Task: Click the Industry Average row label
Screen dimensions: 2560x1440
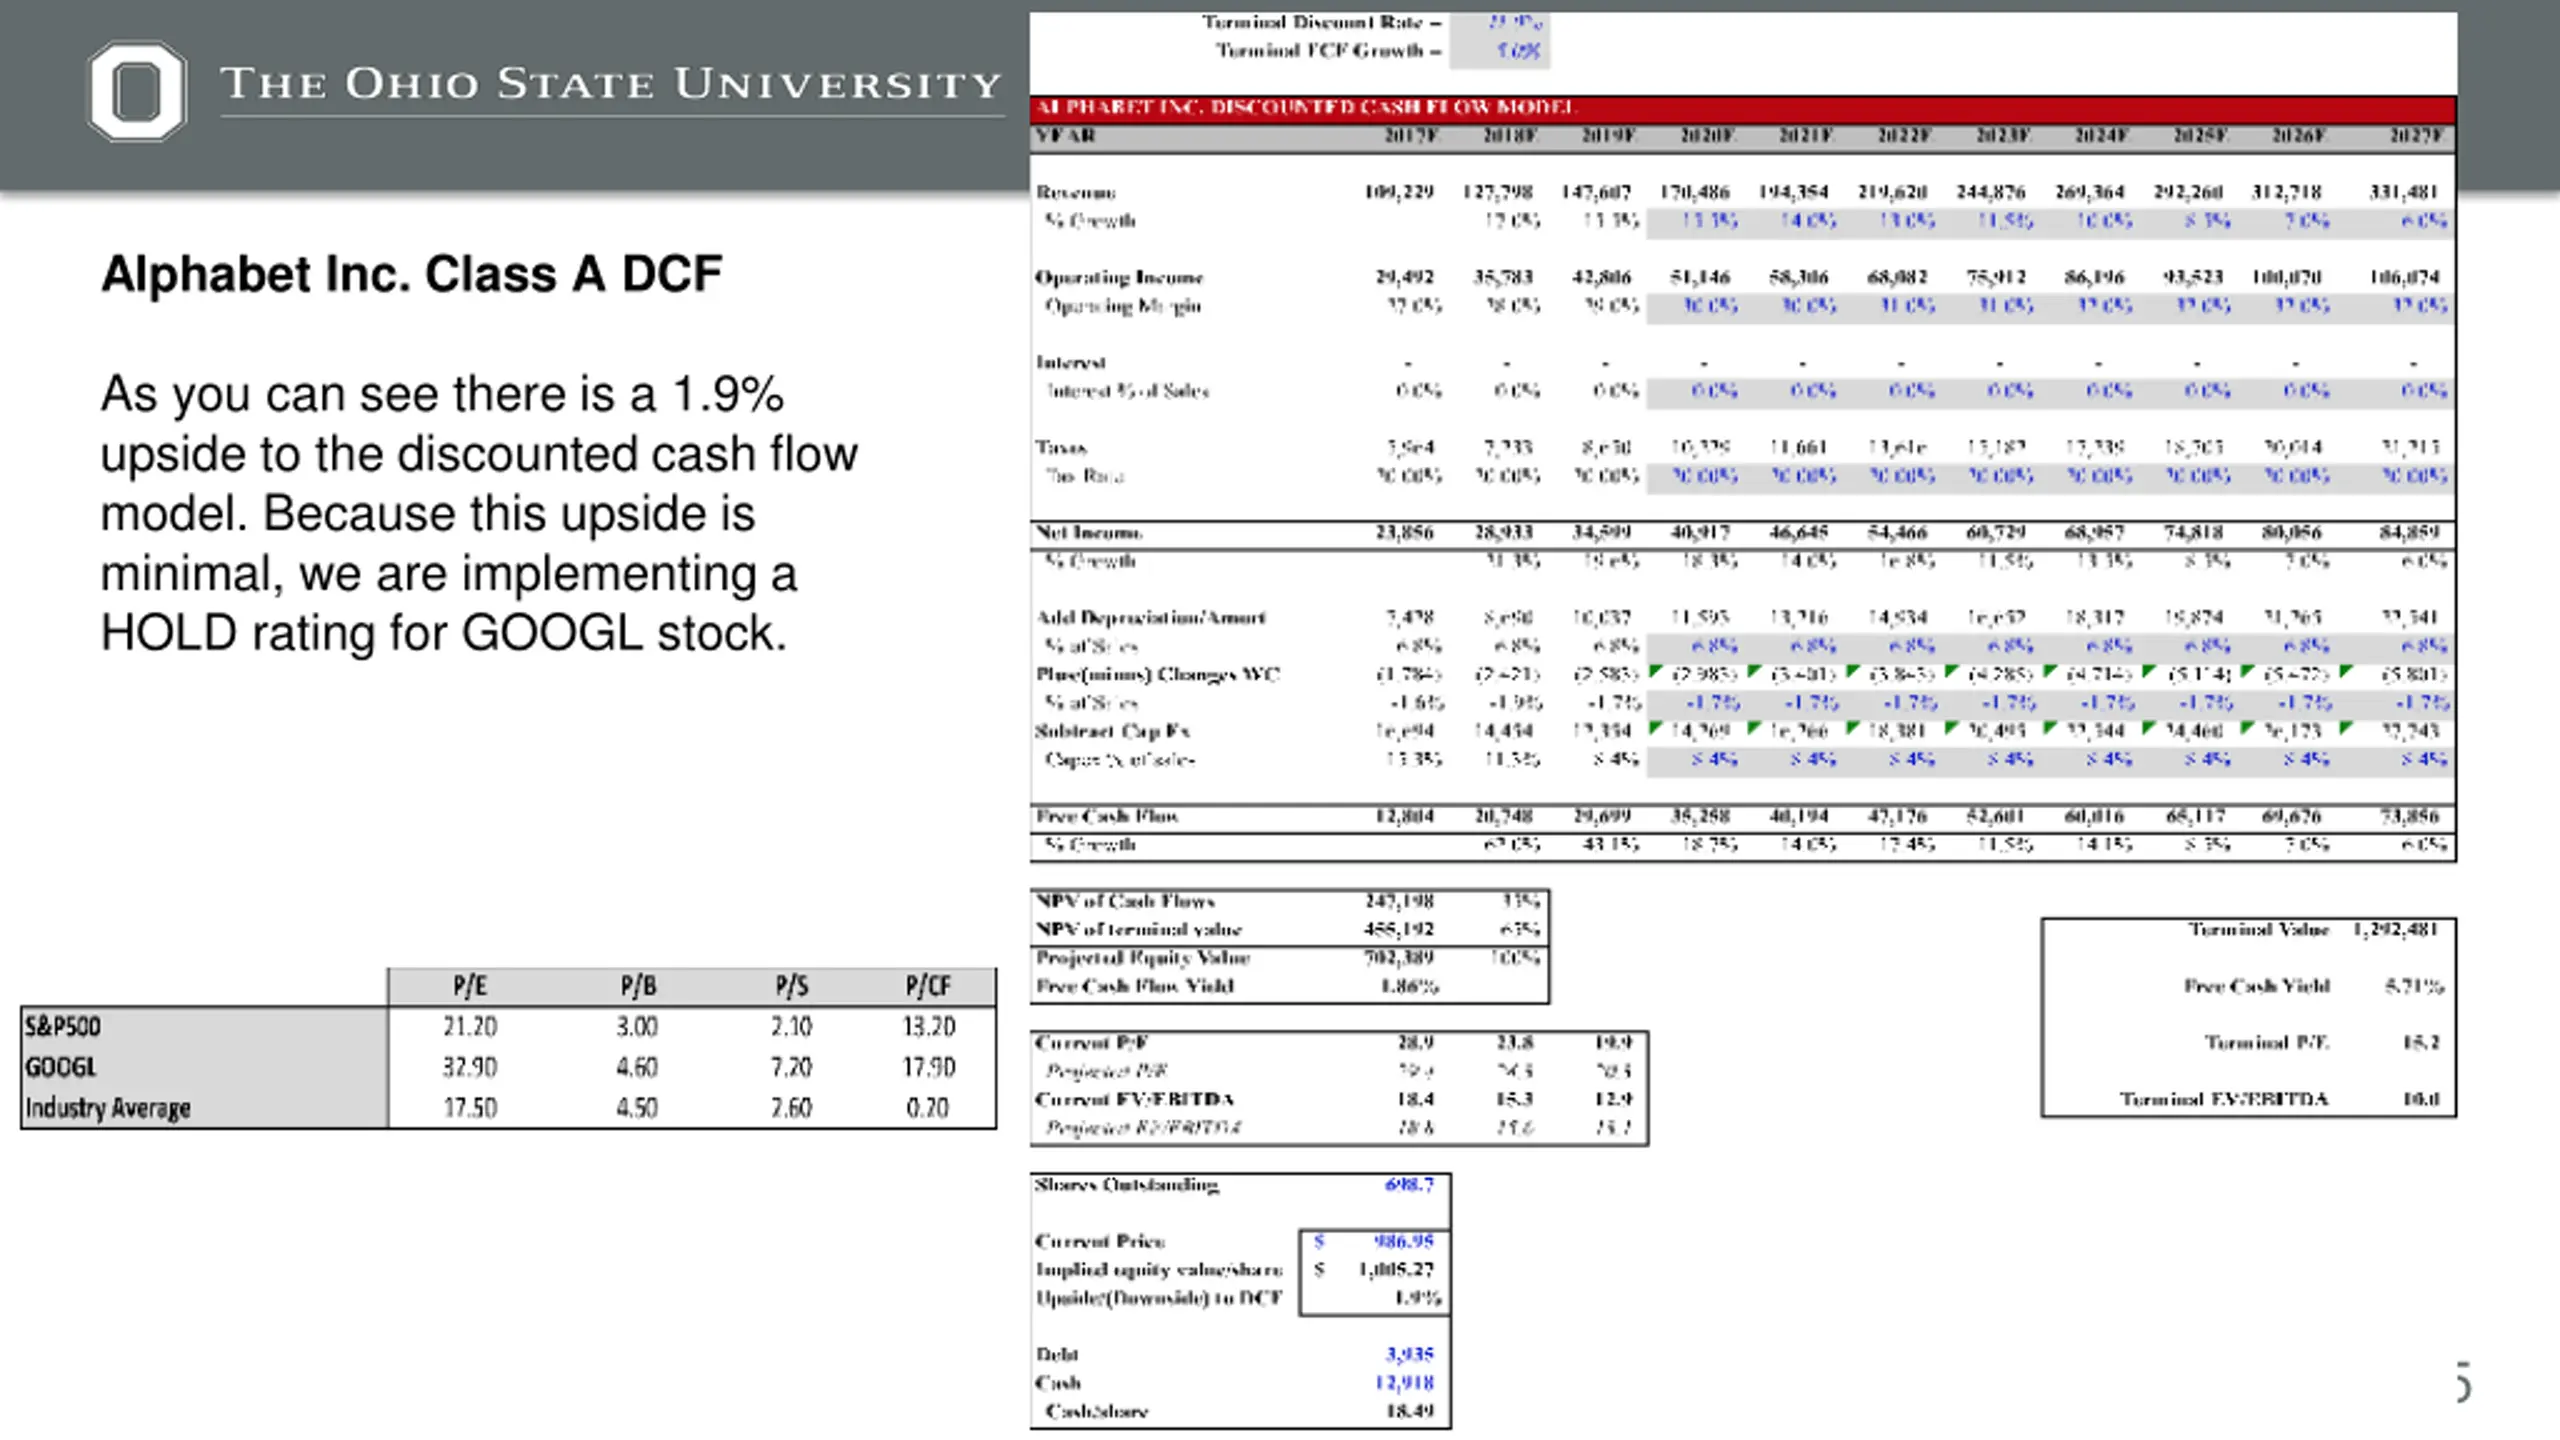Action: 108,1108
